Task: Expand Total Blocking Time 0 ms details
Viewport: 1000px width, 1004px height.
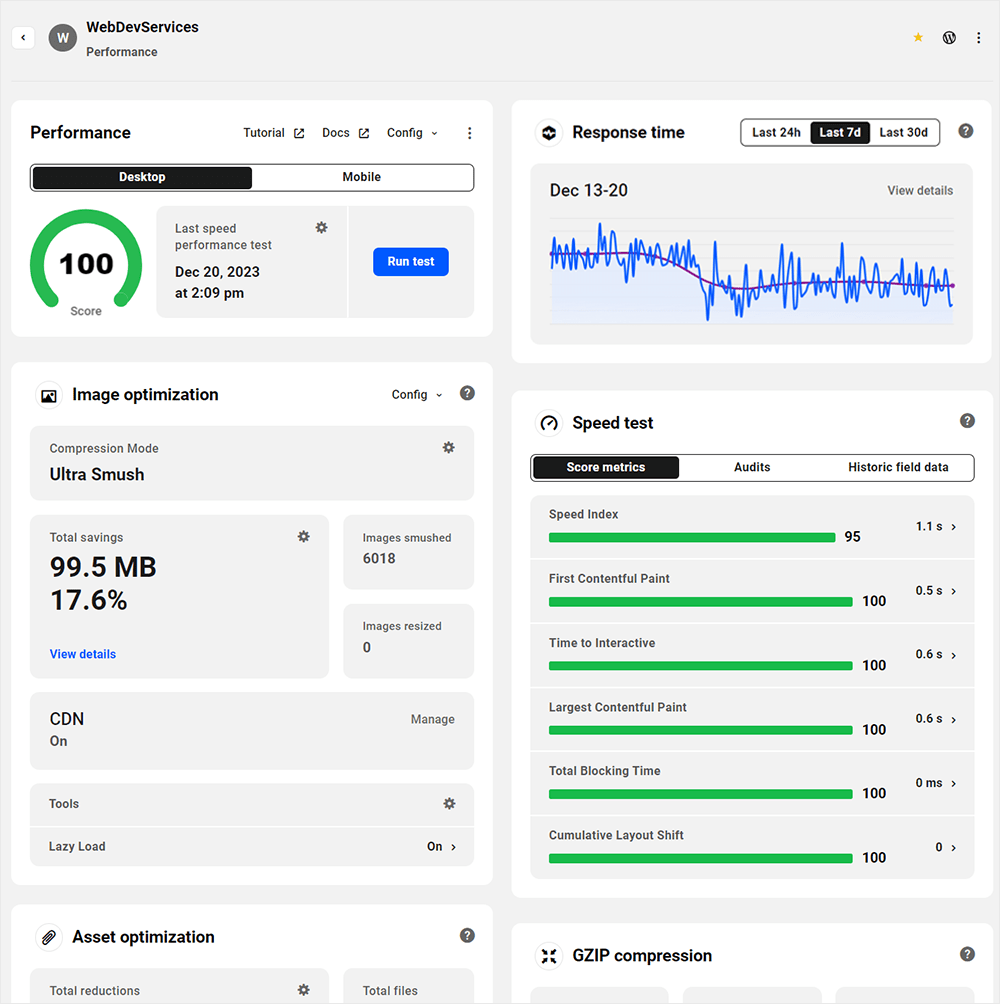Action: (935, 783)
